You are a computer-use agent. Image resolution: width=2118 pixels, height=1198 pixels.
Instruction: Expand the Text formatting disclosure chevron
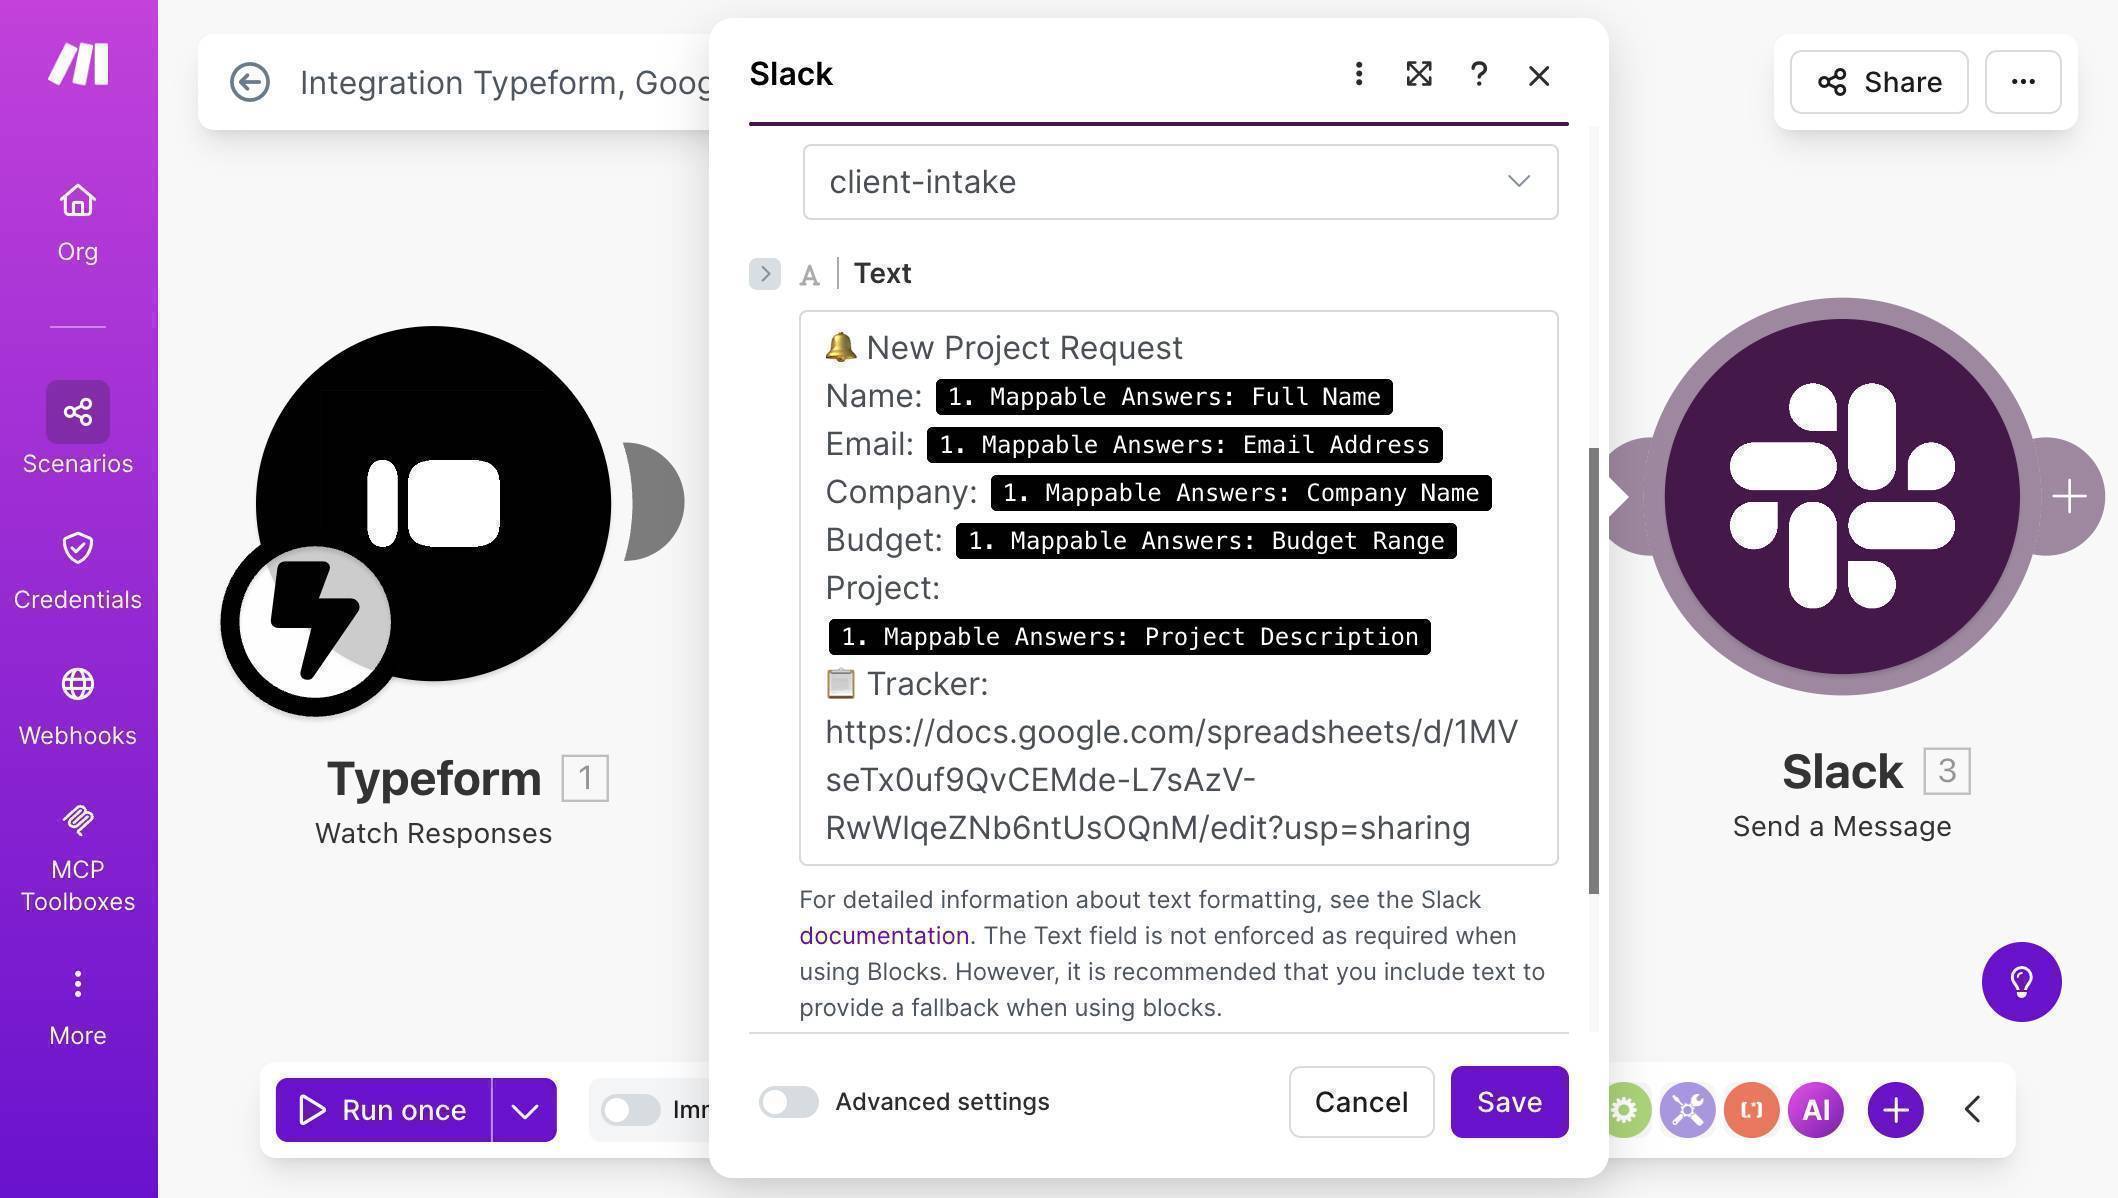(764, 273)
